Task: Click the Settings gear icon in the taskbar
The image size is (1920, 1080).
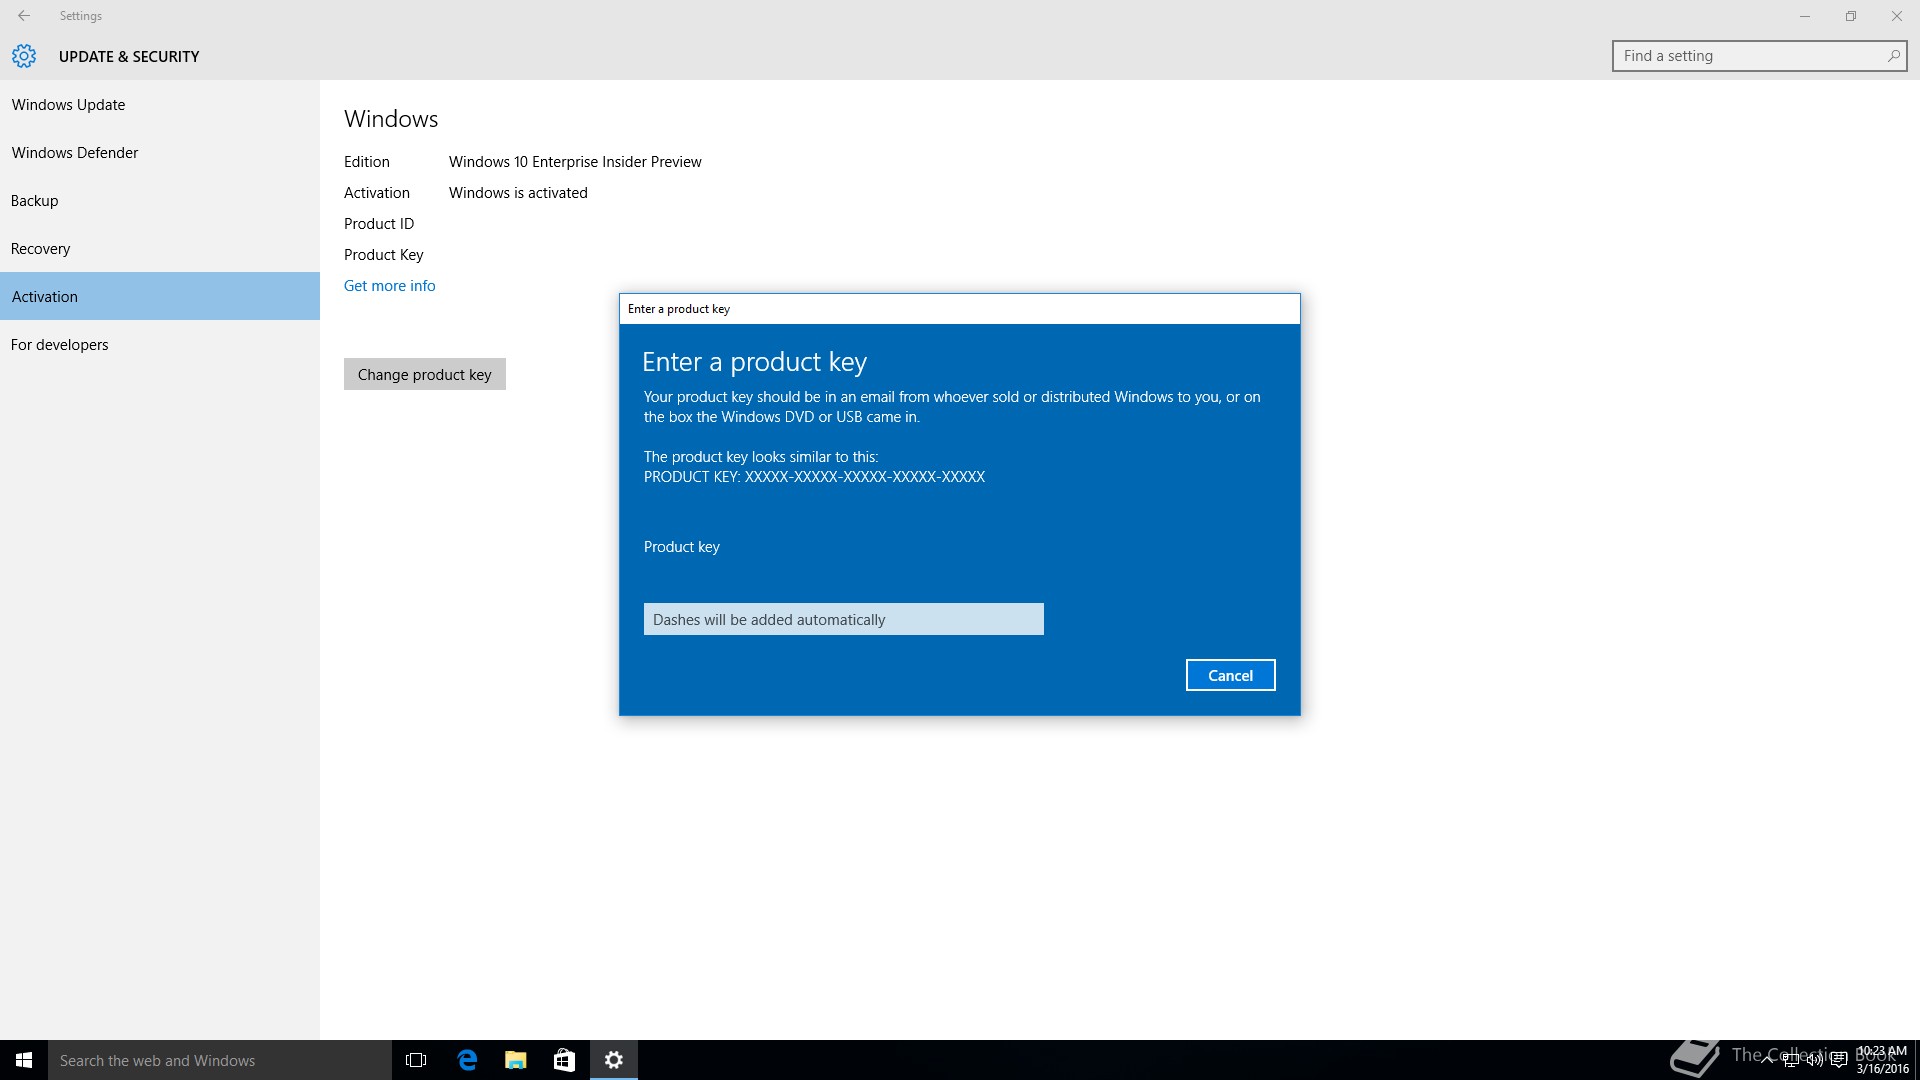Action: coord(614,1060)
